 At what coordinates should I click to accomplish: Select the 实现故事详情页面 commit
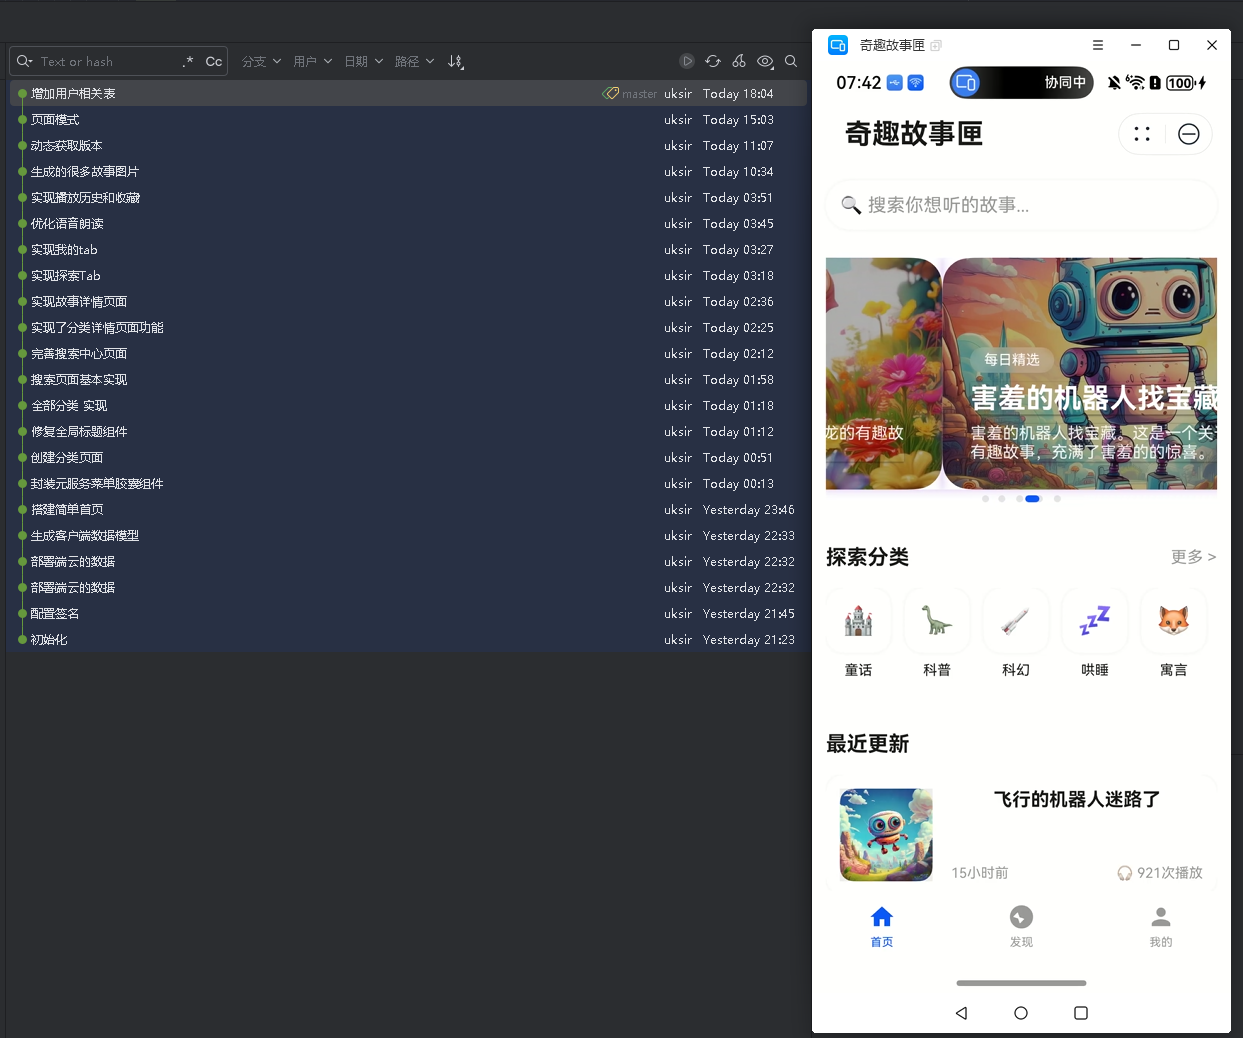79,302
